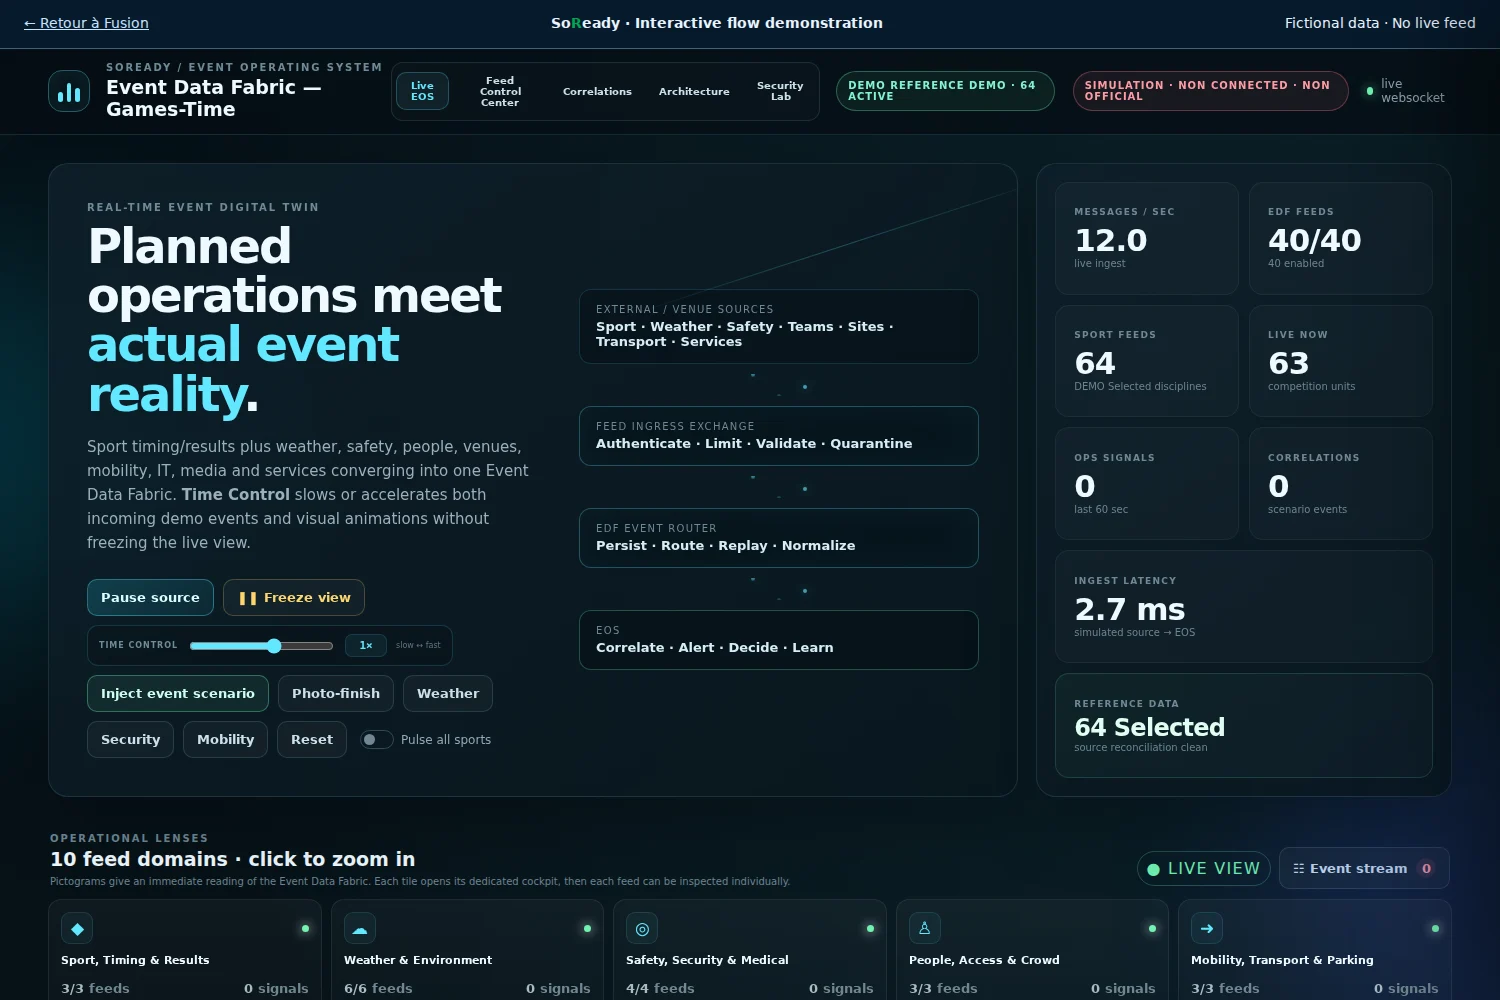Open the EDF Feeds 40/40 card

(1341, 238)
